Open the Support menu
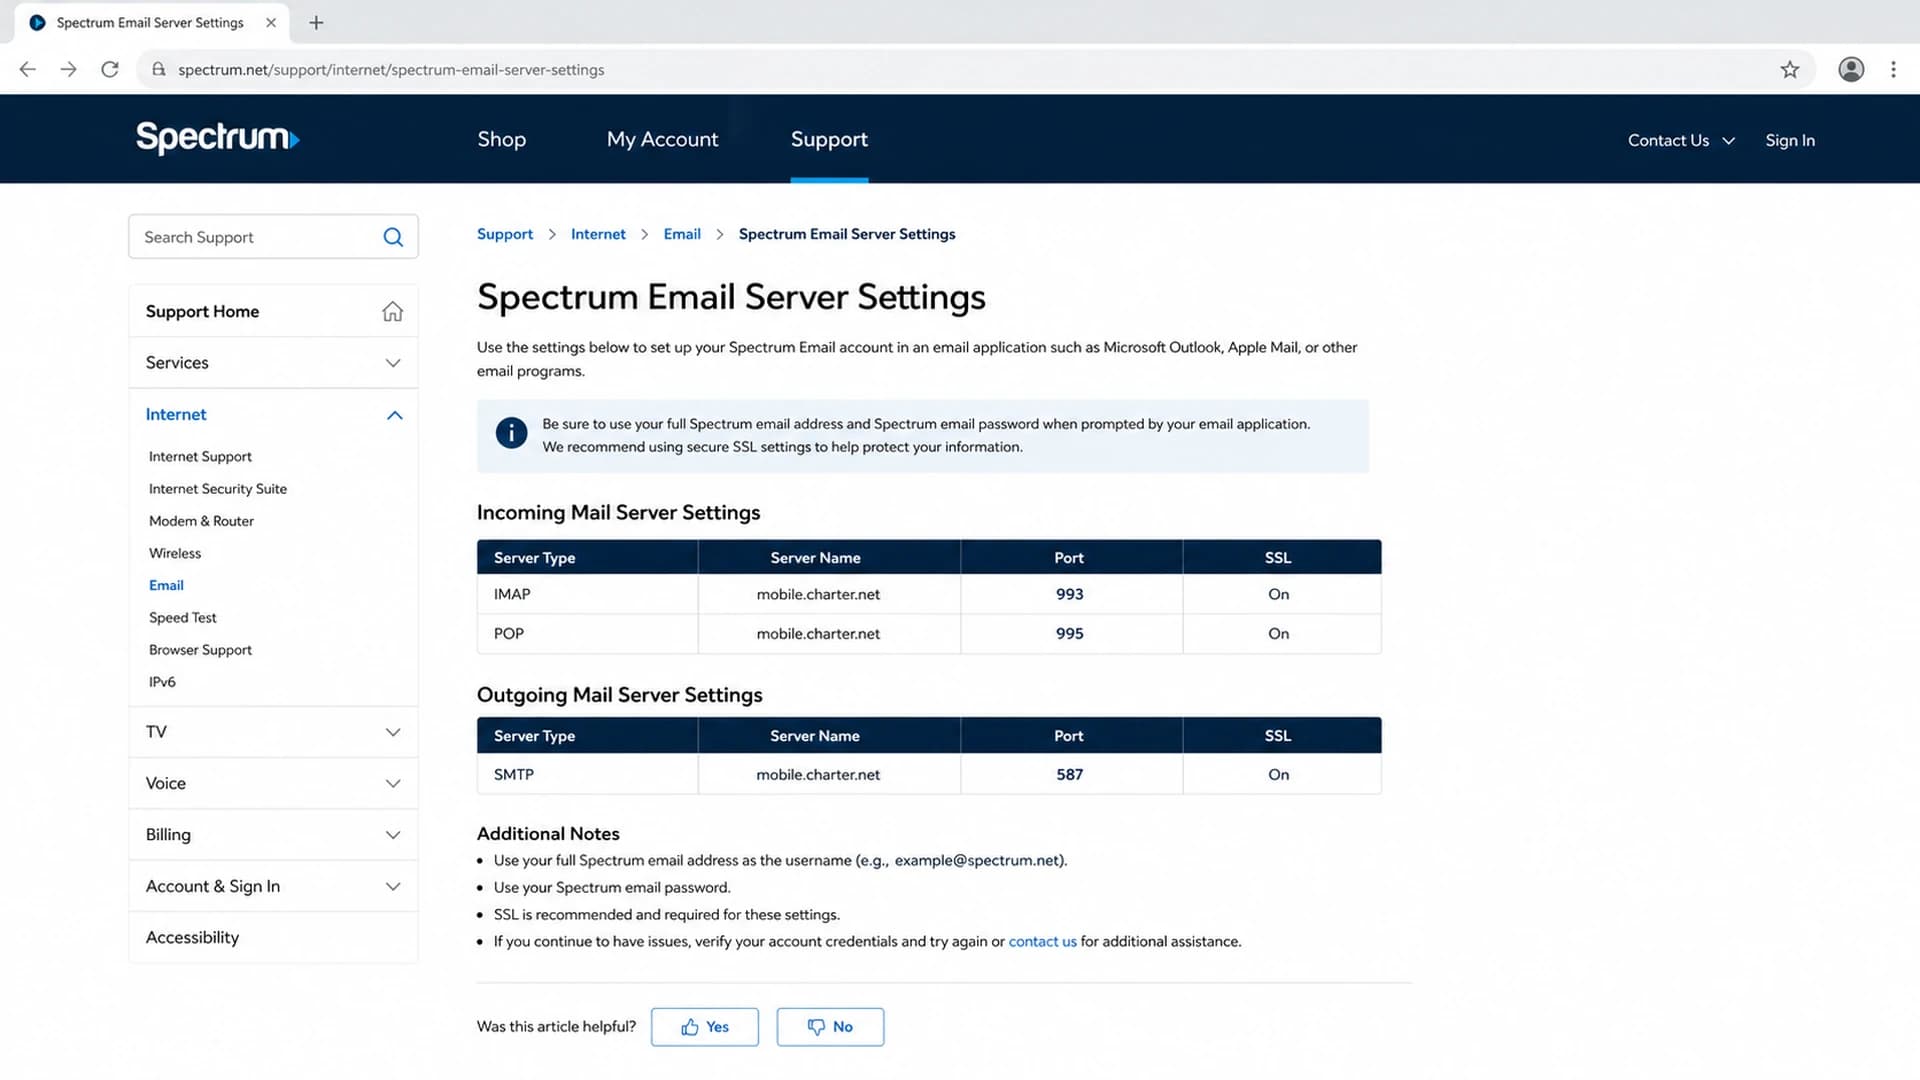The width and height of the screenshot is (1920, 1080). coord(829,139)
